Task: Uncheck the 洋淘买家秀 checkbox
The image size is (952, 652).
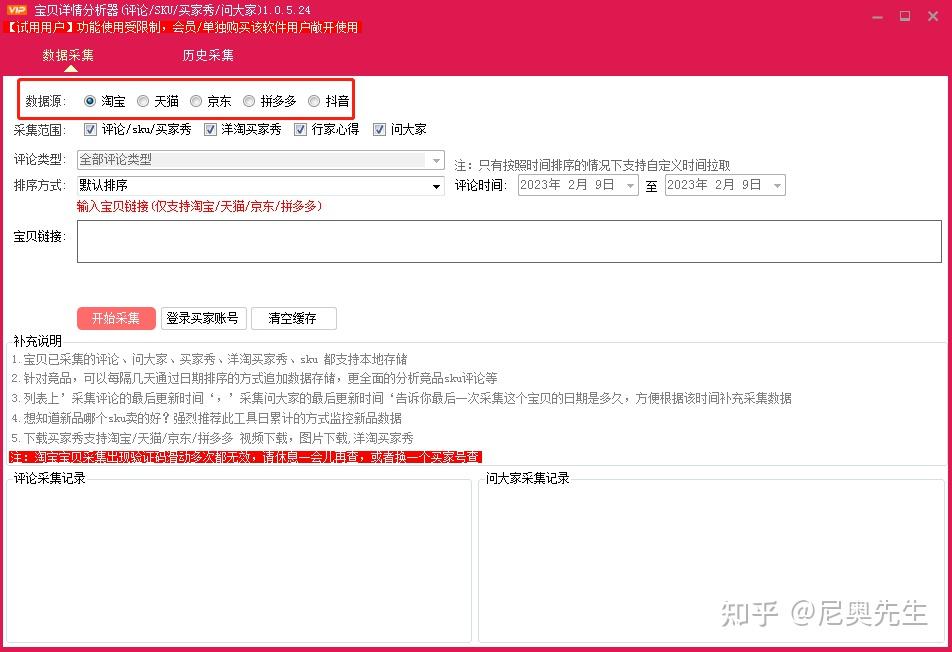Action: [210, 129]
